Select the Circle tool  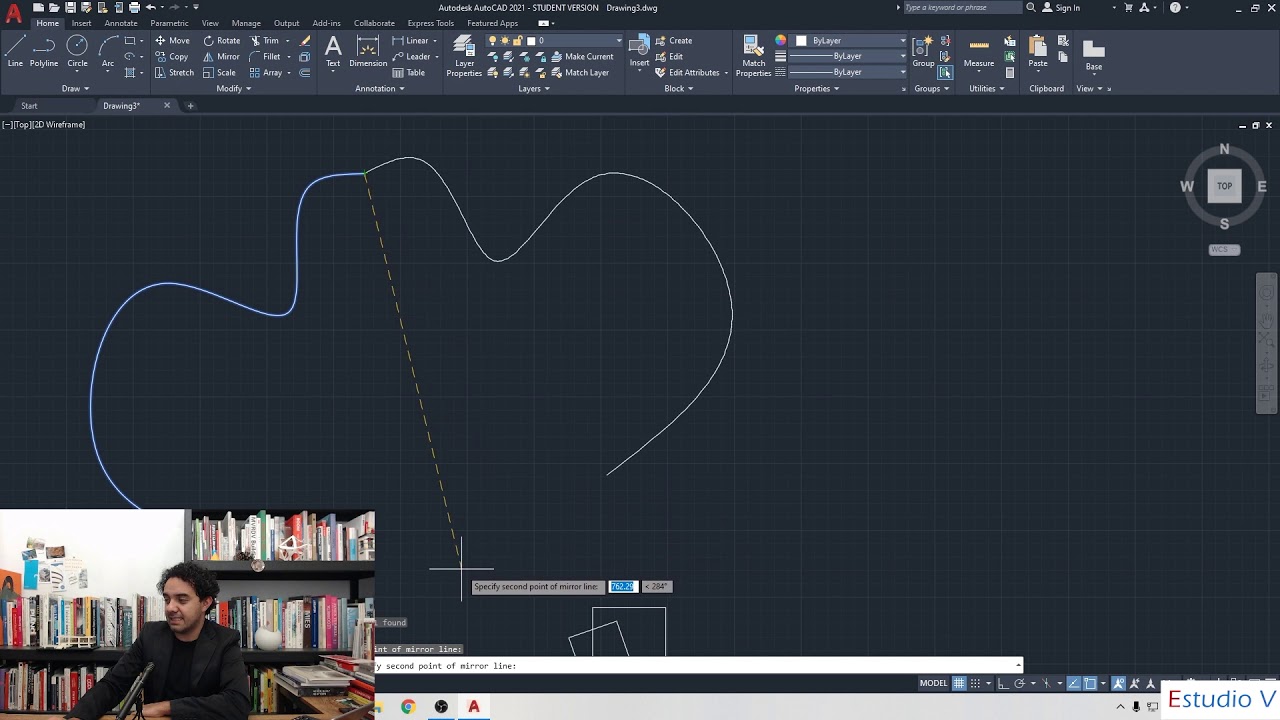77,52
